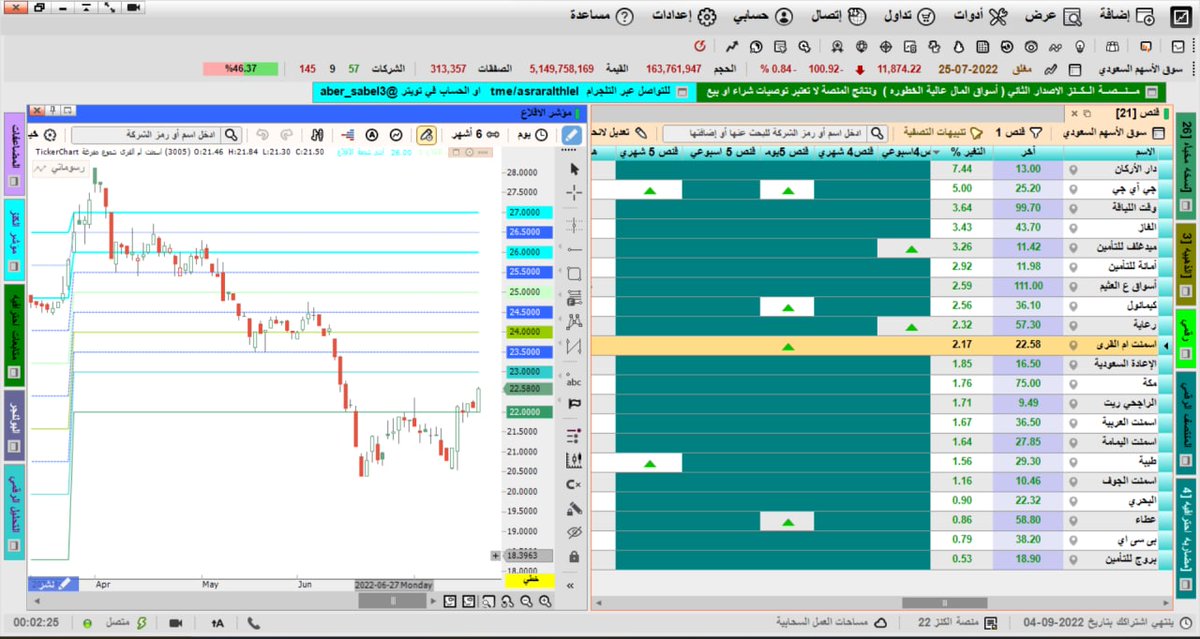Click the N-shaped zigzag pattern tool
Image resolution: width=1200 pixels, height=639 pixels.
pos(574,346)
